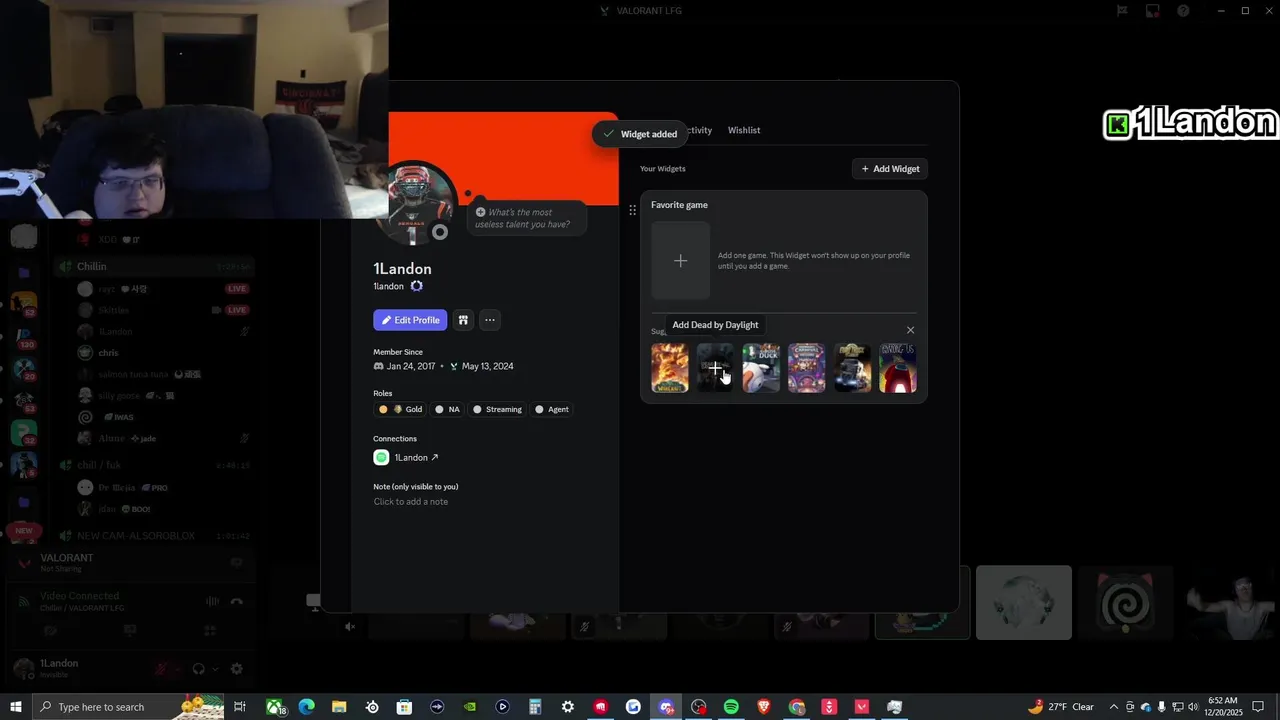Open Discord user settings gear in background
This screenshot has width=1280, height=720.
pyautogui.click(x=236, y=669)
